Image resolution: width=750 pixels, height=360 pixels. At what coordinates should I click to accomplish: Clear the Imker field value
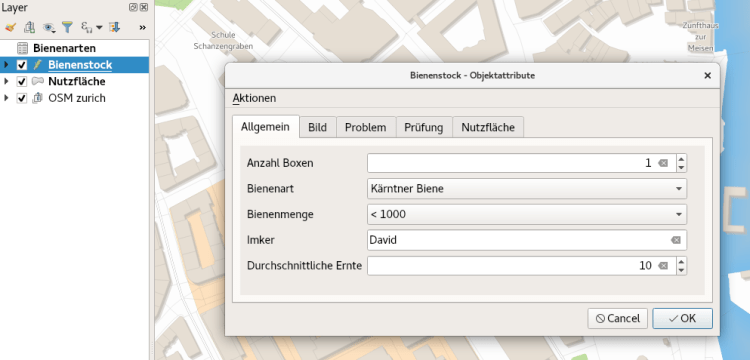click(x=675, y=240)
